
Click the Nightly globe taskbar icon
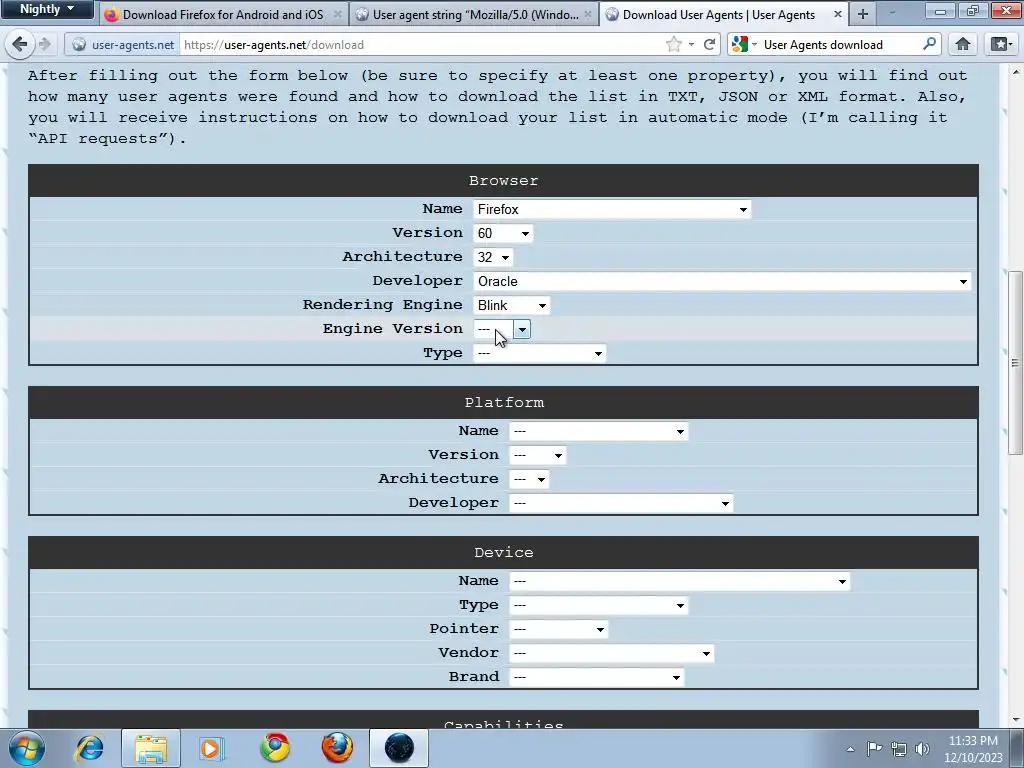pos(399,748)
